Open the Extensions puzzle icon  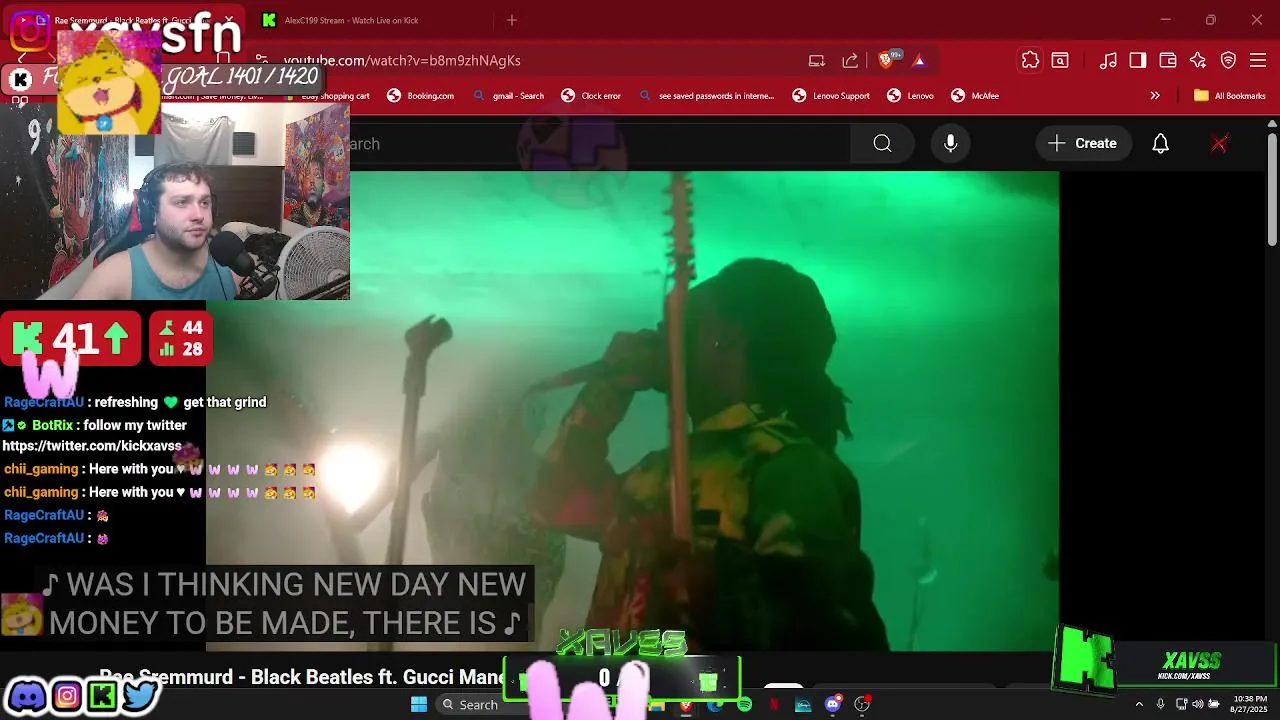[1030, 61]
